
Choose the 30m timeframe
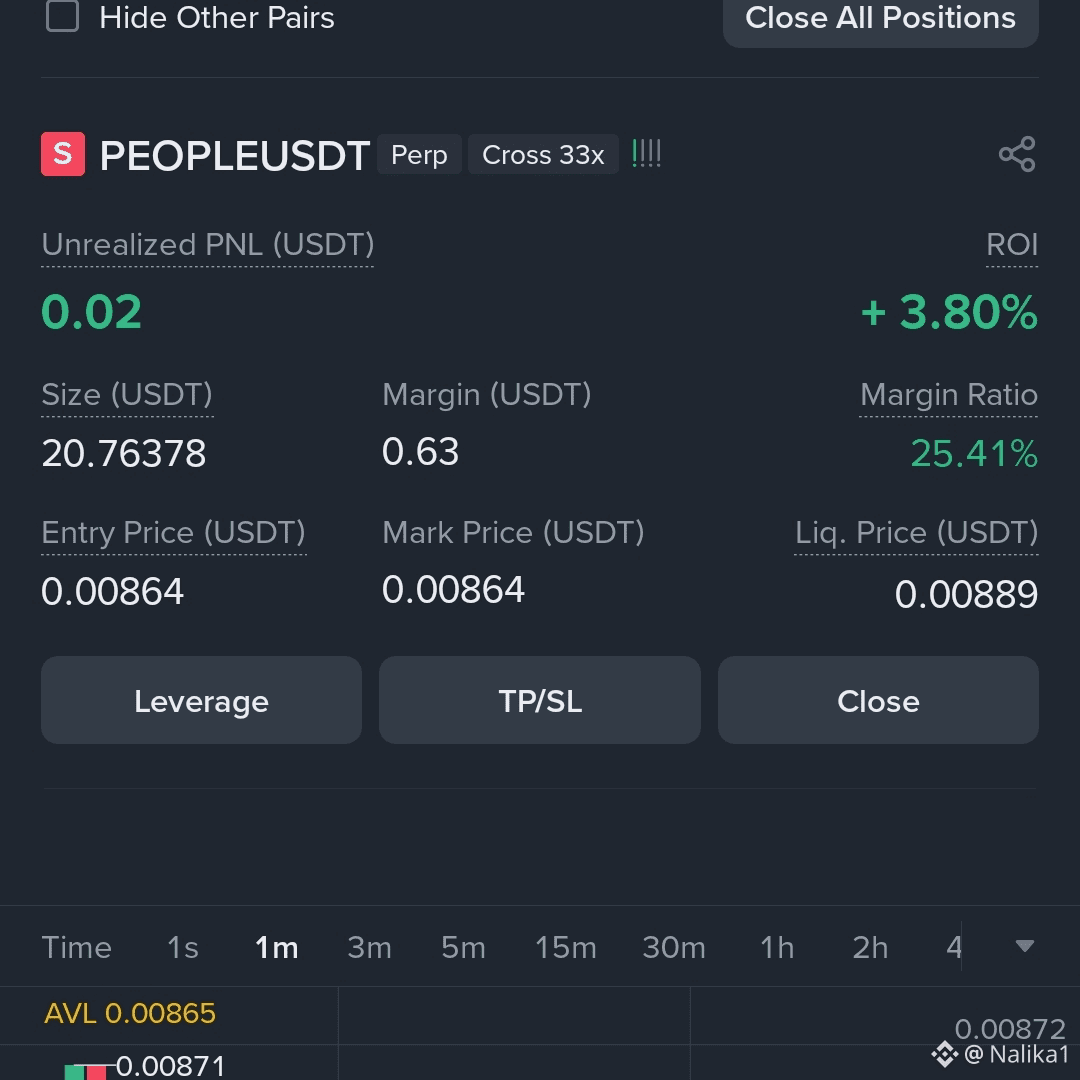click(x=674, y=948)
